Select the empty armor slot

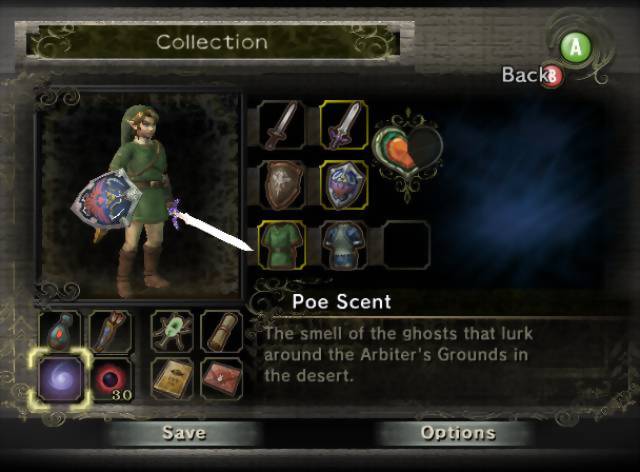click(x=406, y=245)
